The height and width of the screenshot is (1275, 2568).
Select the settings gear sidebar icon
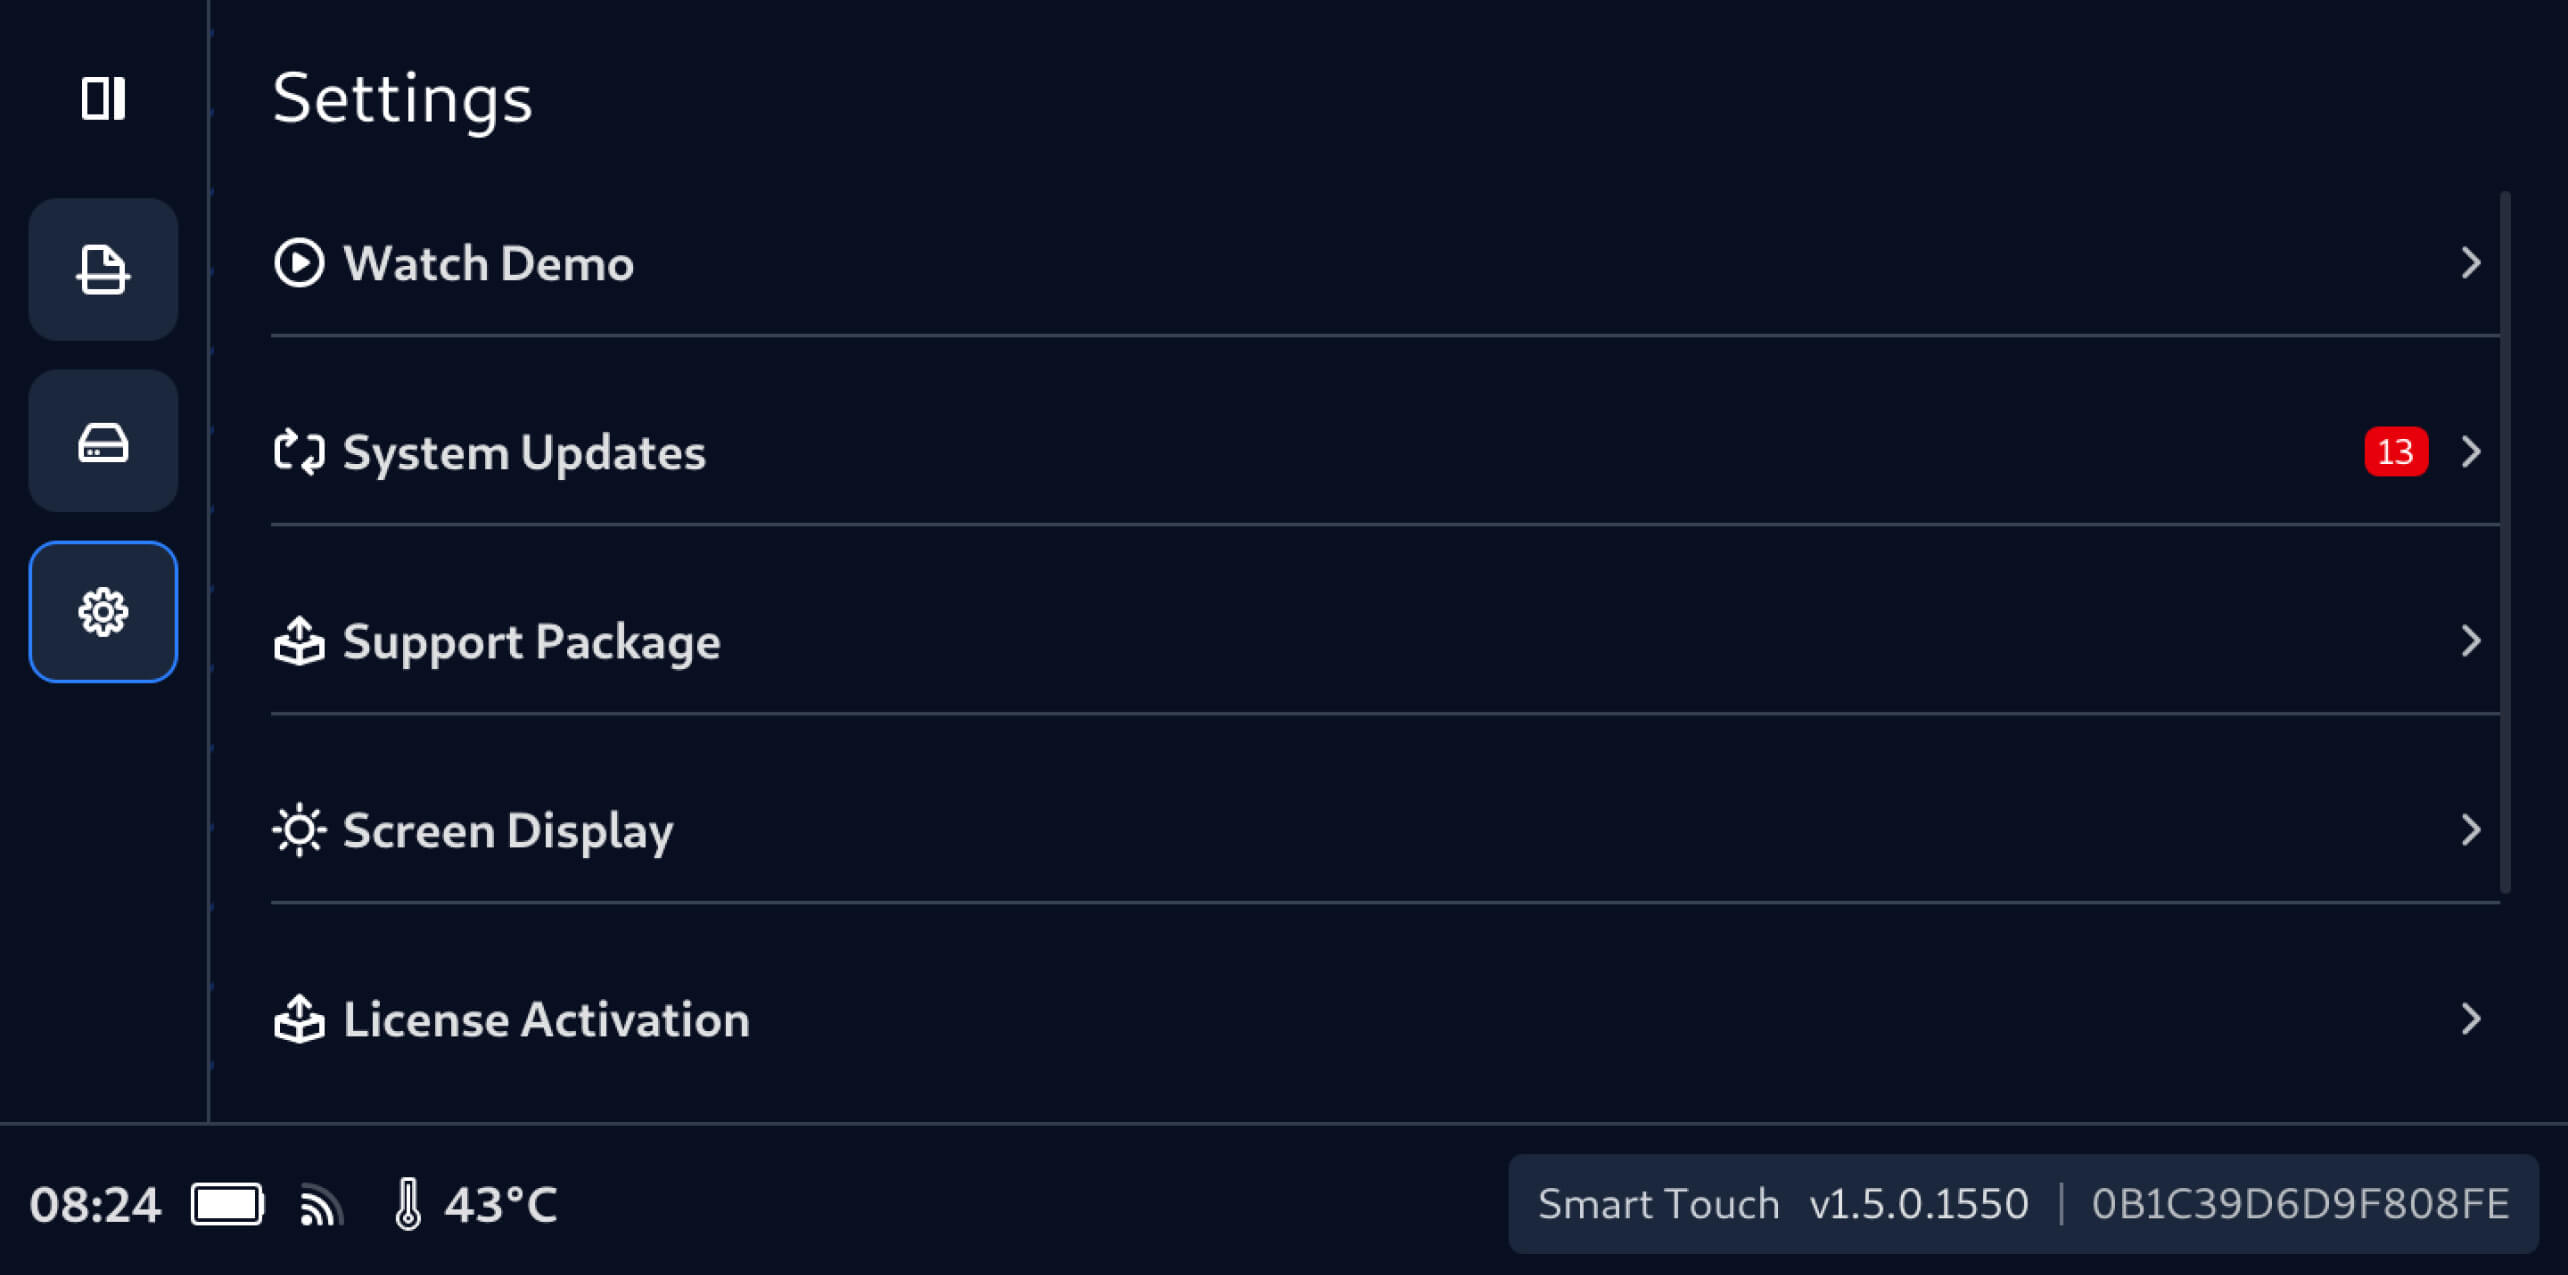pyautogui.click(x=103, y=612)
